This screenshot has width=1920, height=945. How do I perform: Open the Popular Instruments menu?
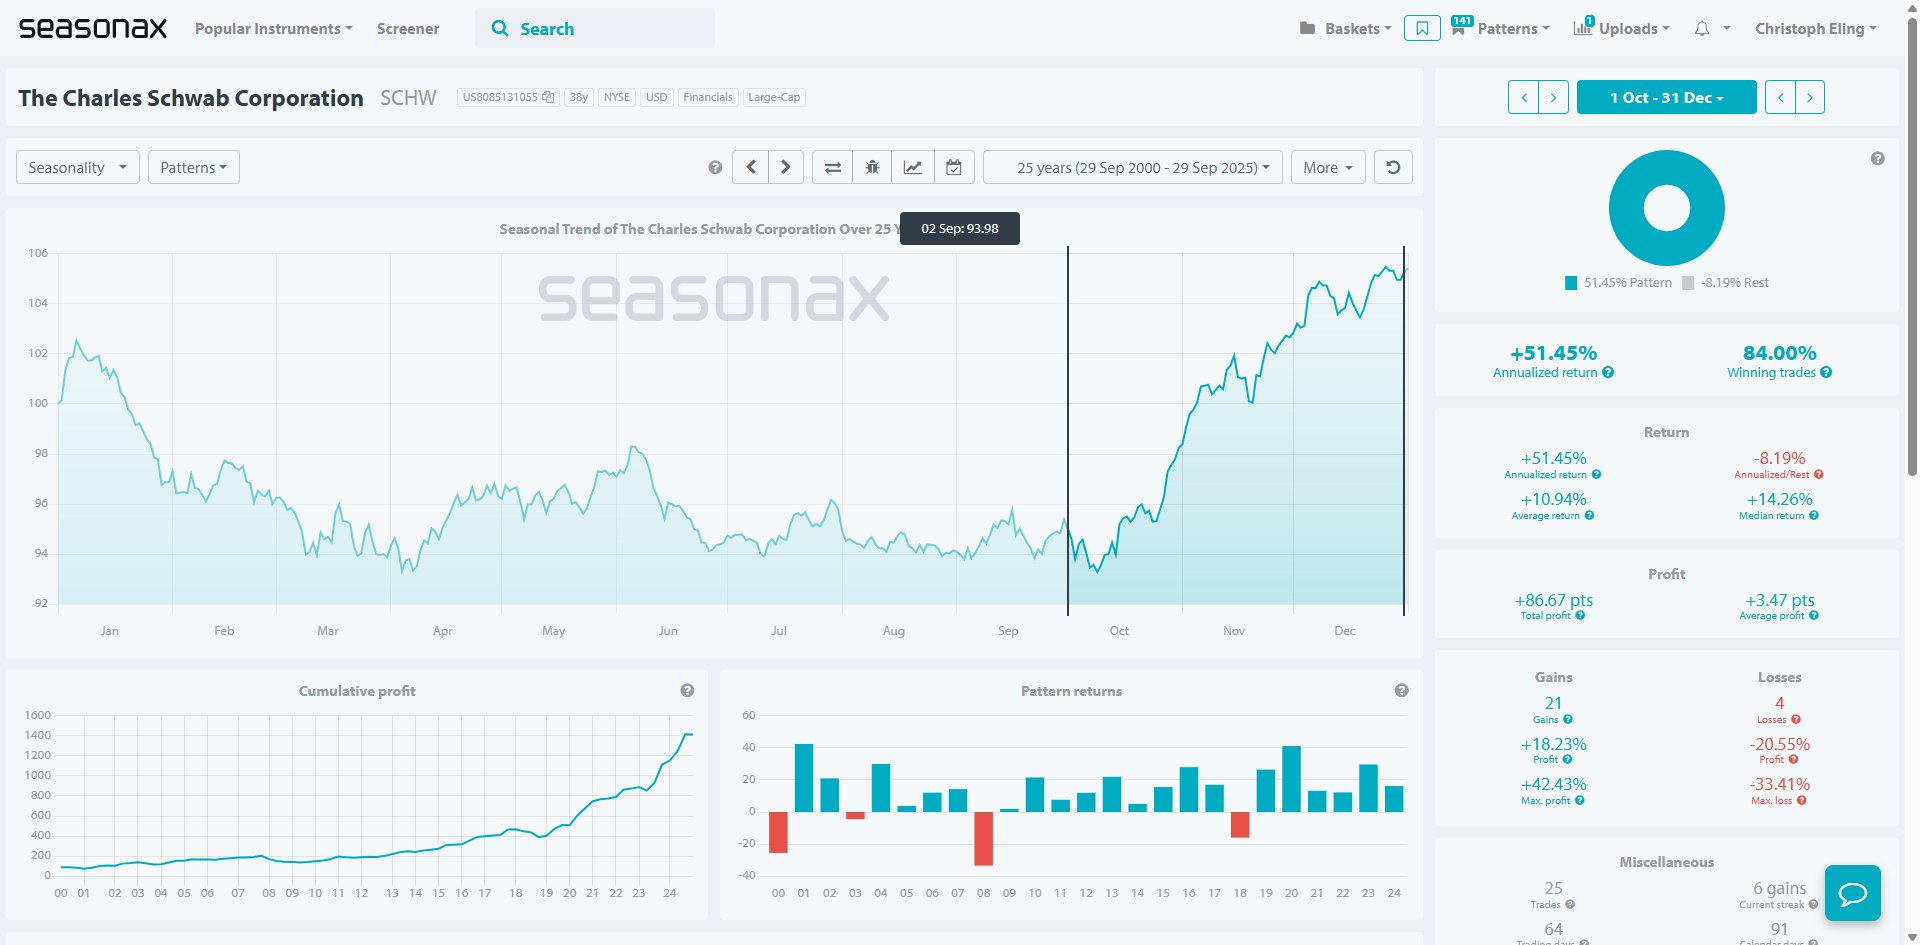click(273, 29)
